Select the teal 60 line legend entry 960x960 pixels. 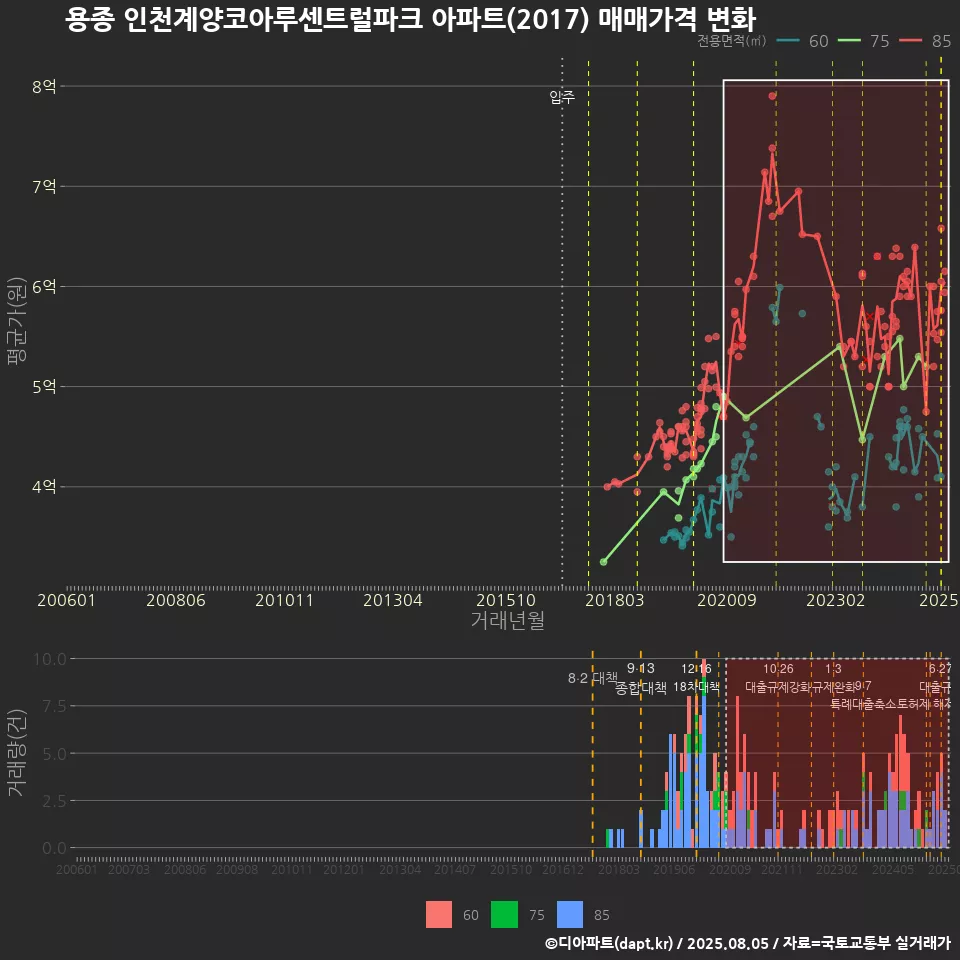(802, 41)
